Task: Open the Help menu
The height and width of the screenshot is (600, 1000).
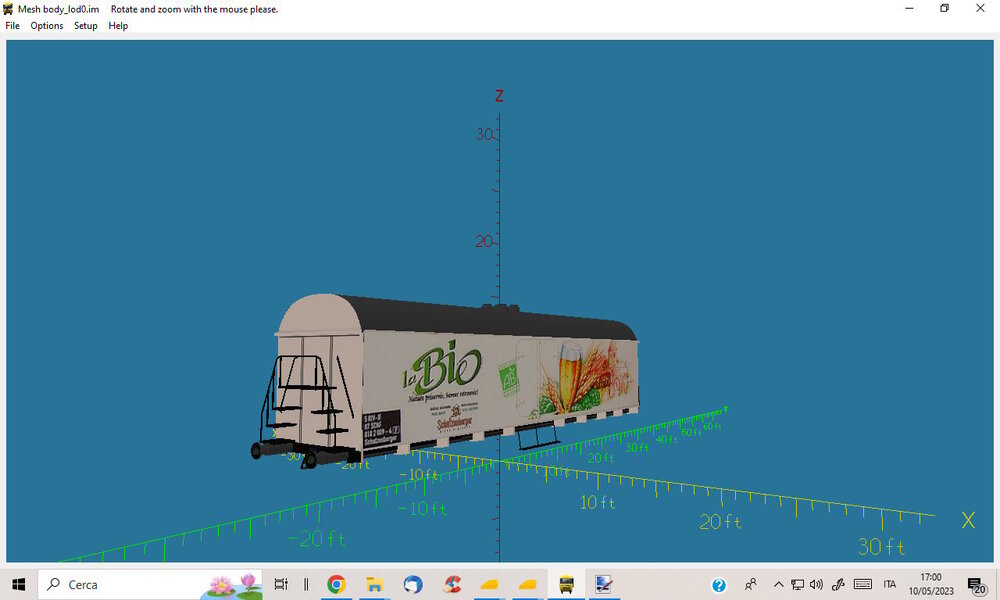Action: (118, 26)
